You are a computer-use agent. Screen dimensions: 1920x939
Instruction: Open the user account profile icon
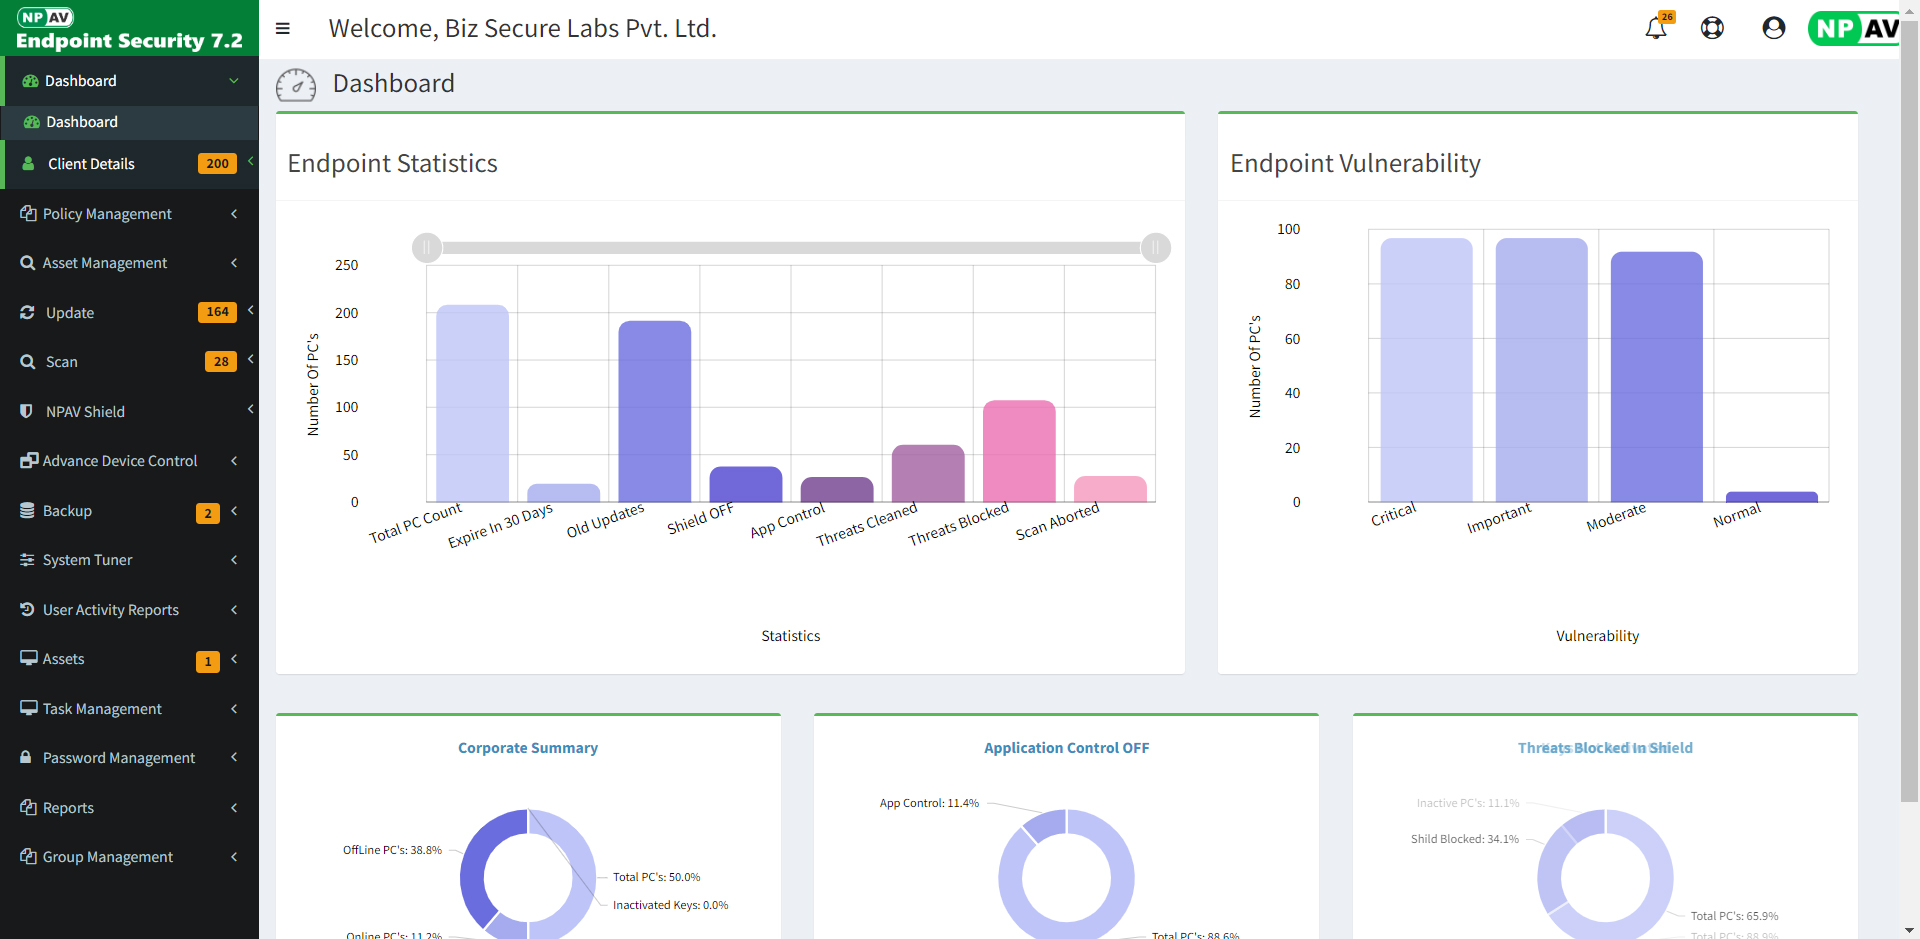coord(1773,28)
